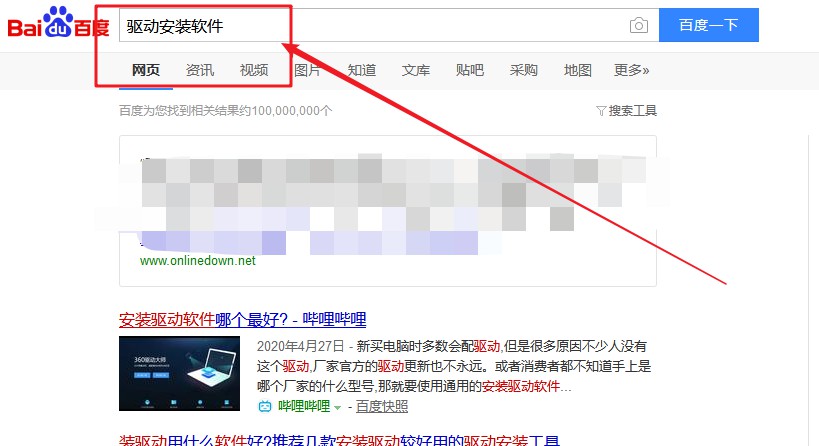Viewport: 819px width, 446px height.
Task: Select the 地图 tab
Action: 578,70
